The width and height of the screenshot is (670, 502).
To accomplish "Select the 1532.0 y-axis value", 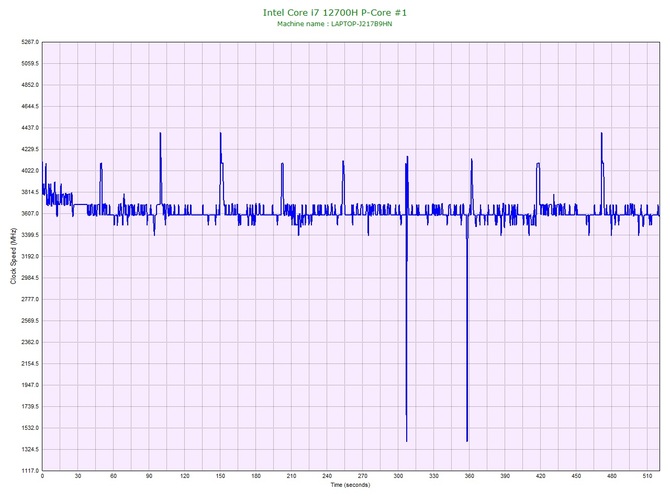I will [30, 428].
